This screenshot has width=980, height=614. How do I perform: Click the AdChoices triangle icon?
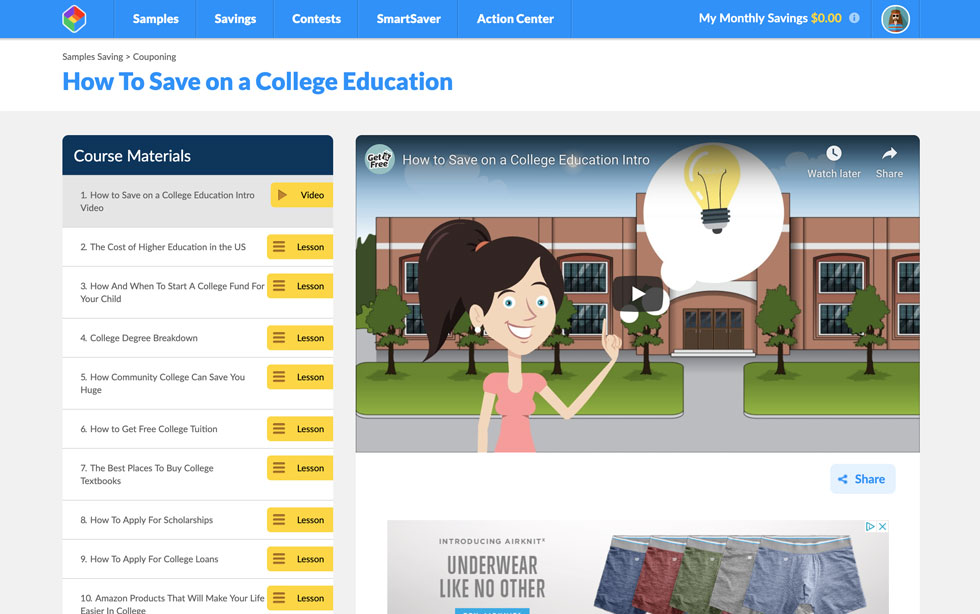[x=870, y=527]
